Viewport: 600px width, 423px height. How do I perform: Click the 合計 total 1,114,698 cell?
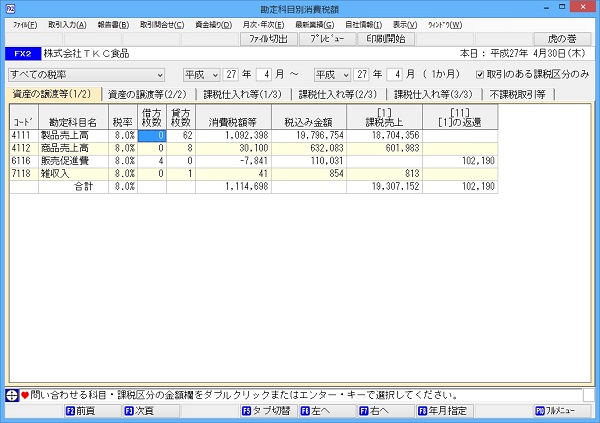(x=233, y=187)
